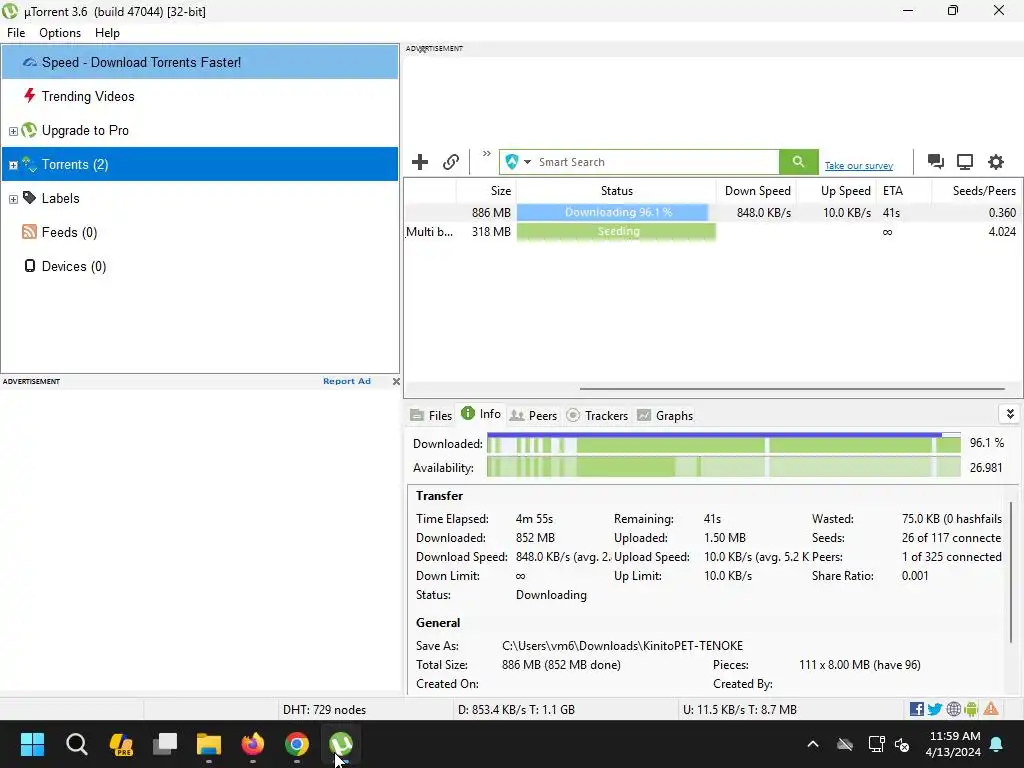Click into the Smart Search field
Image resolution: width=1024 pixels, height=768 pixels.
656,162
